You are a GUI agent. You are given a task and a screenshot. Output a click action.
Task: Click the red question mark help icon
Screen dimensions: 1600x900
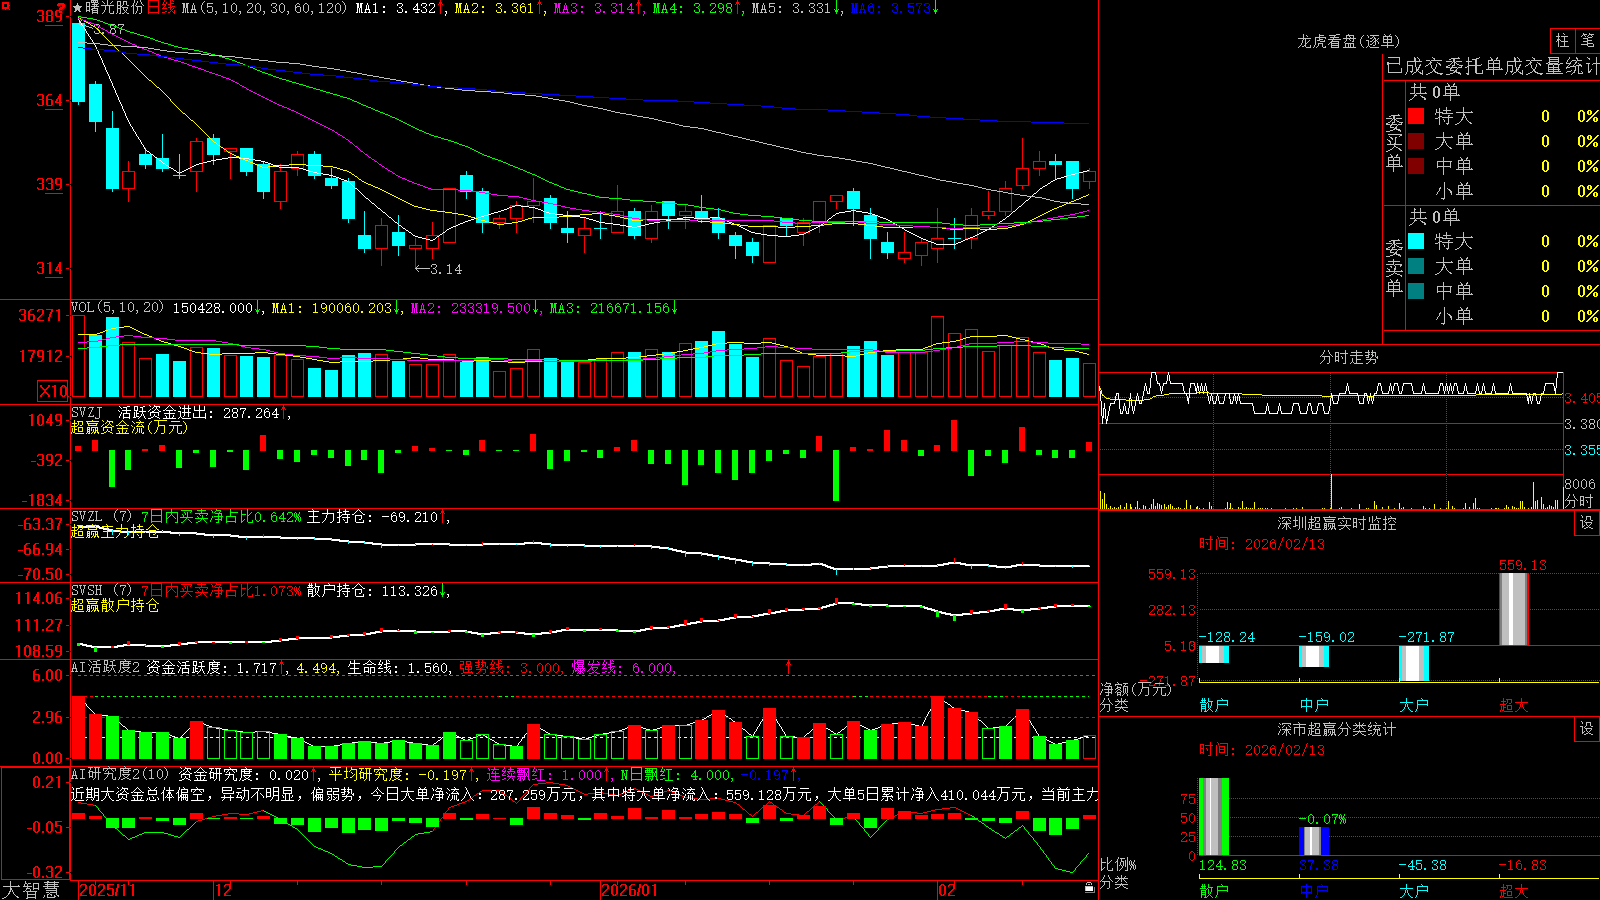click(61, 9)
